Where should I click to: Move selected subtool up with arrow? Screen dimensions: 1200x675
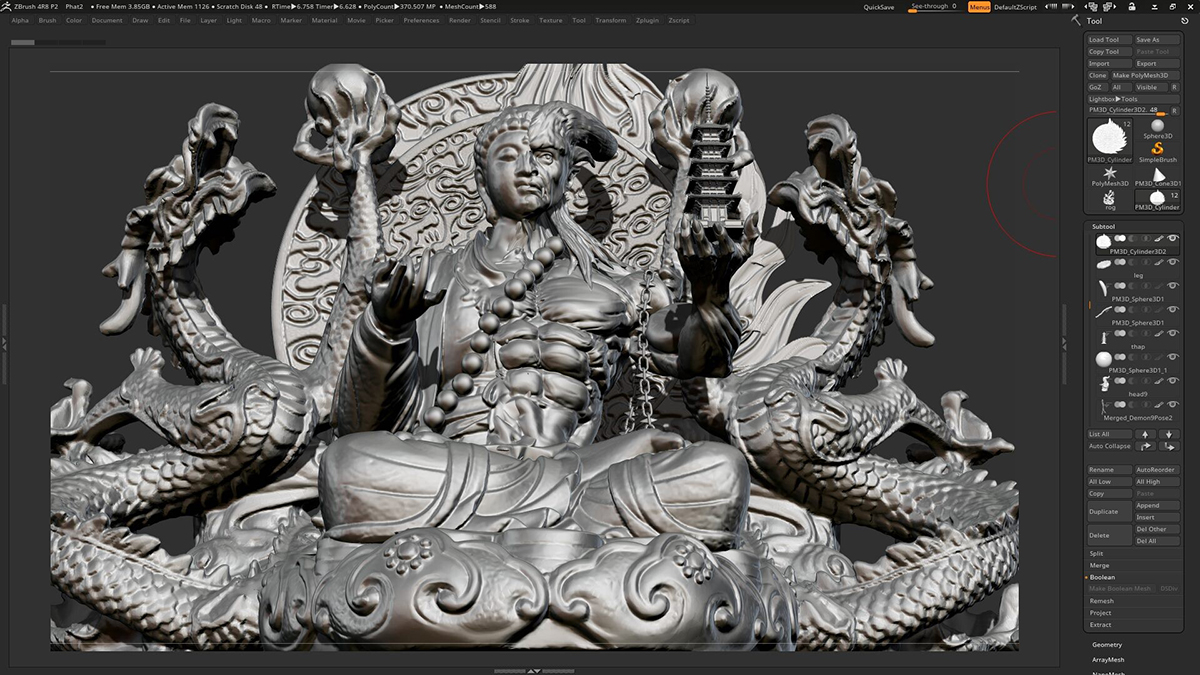[x=1145, y=434]
